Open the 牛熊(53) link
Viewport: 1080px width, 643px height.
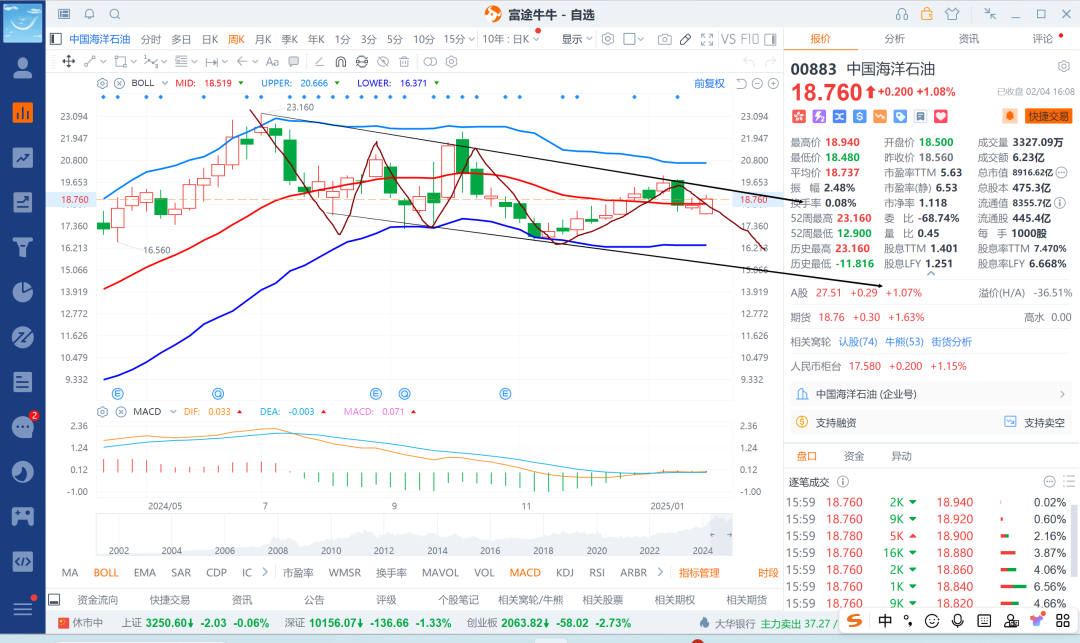tap(904, 342)
